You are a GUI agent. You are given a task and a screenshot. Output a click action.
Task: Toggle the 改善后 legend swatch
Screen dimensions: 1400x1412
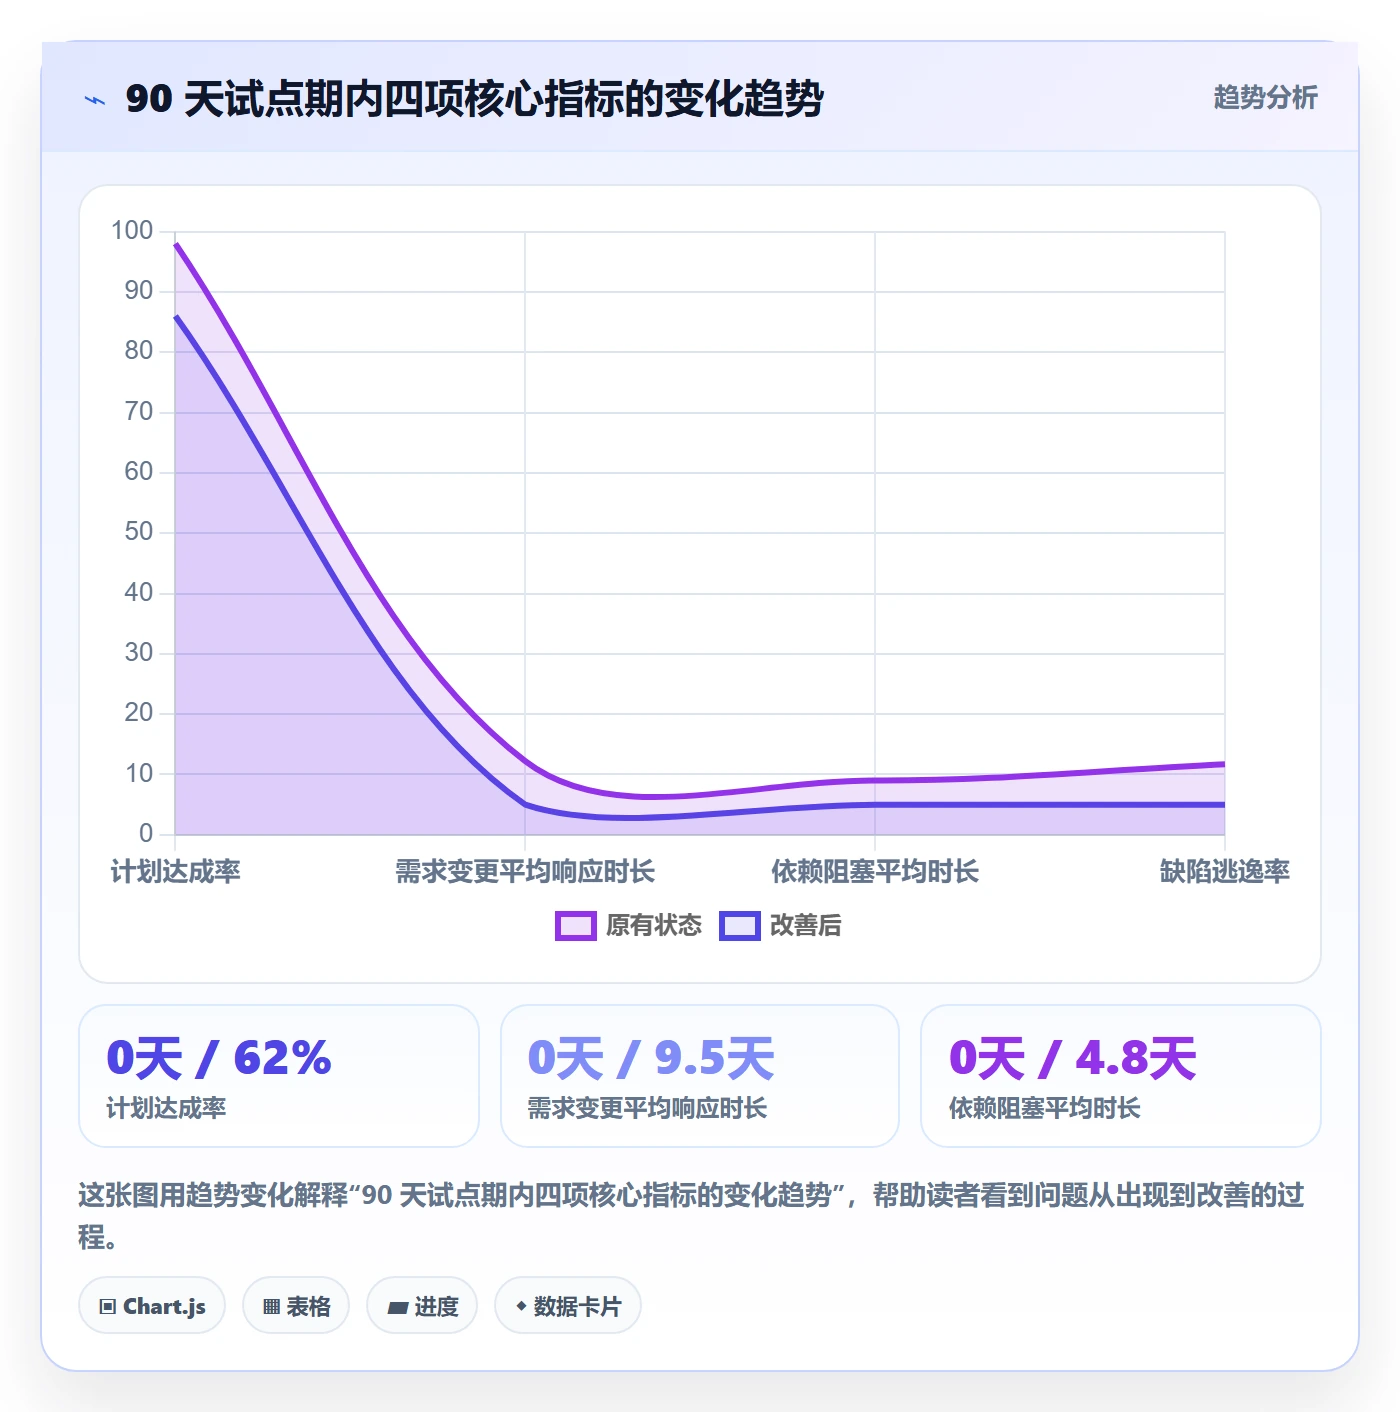740,926
